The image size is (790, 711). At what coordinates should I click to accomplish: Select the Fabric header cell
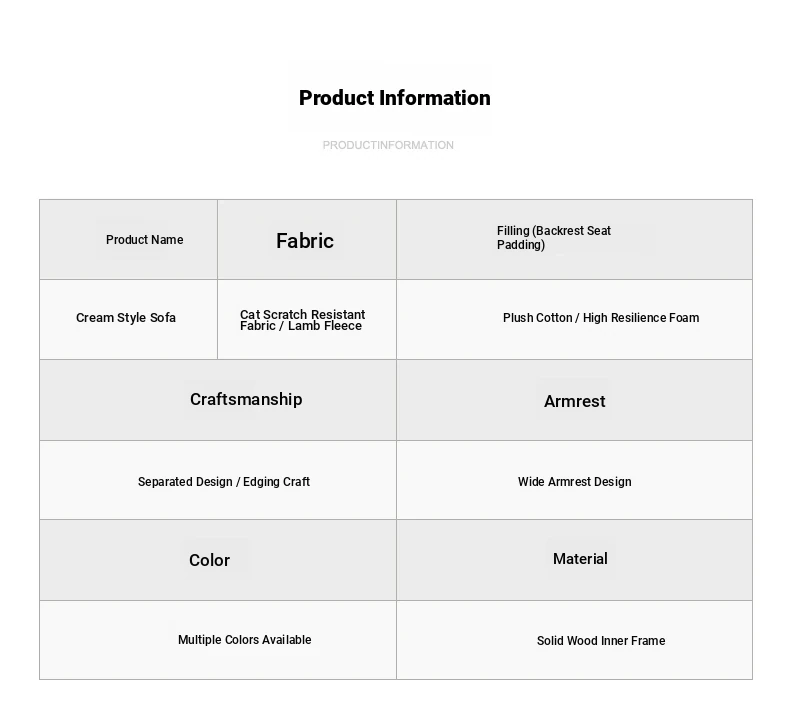point(307,239)
